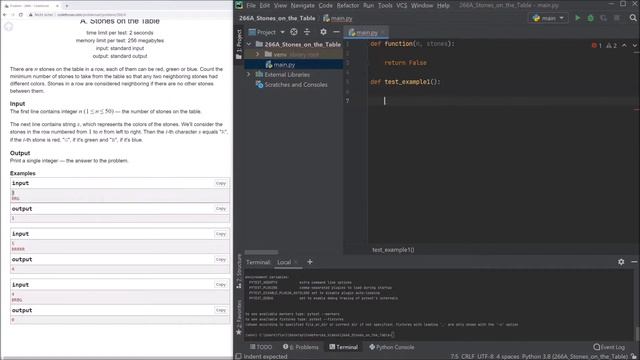
Task: Open the Project view selector dropdown
Action: pos(267,32)
